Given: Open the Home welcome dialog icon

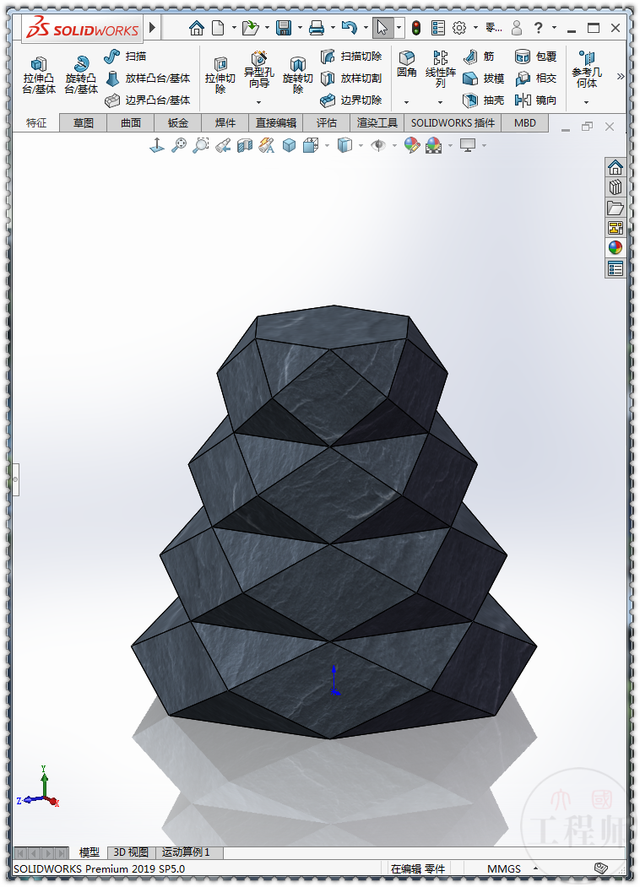Looking at the screenshot, I should click(x=196, y=28).
